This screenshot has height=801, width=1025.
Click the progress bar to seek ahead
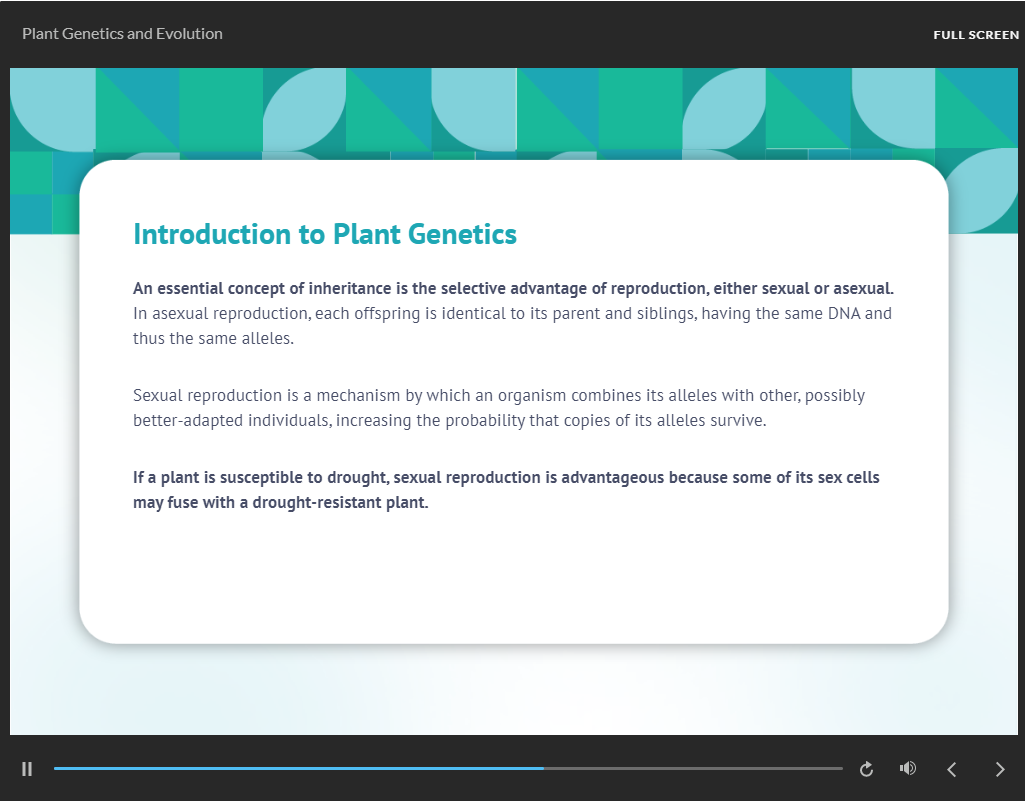(700, 769)
